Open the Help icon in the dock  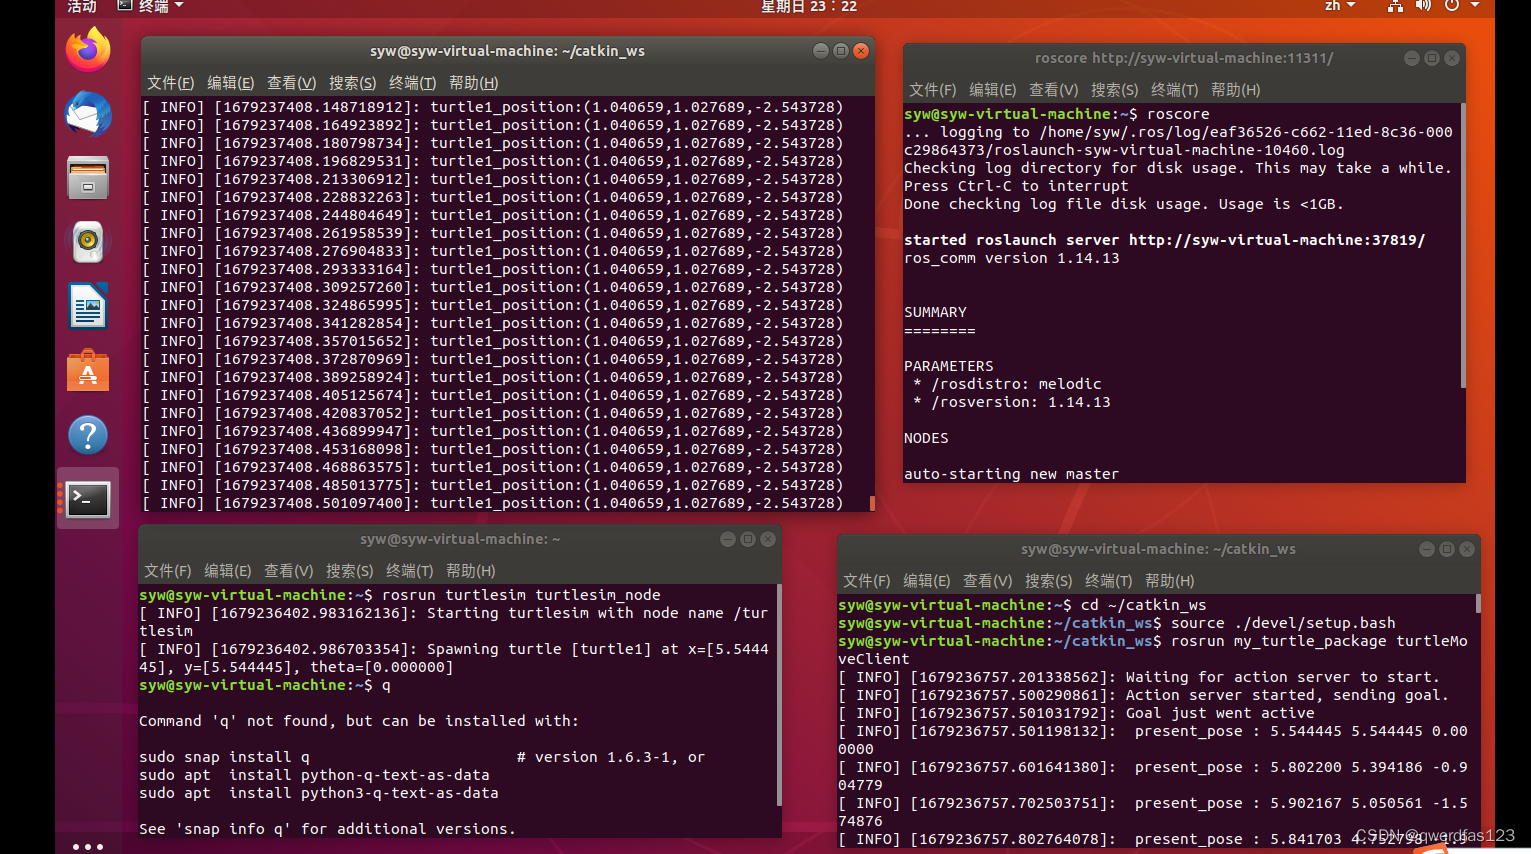(88, 435)
